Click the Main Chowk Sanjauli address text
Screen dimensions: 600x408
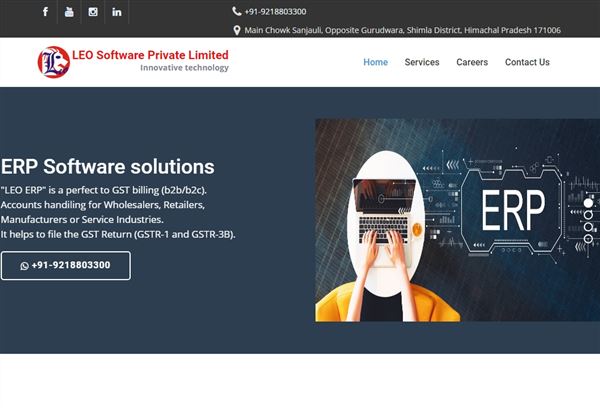tap(402, 30)
